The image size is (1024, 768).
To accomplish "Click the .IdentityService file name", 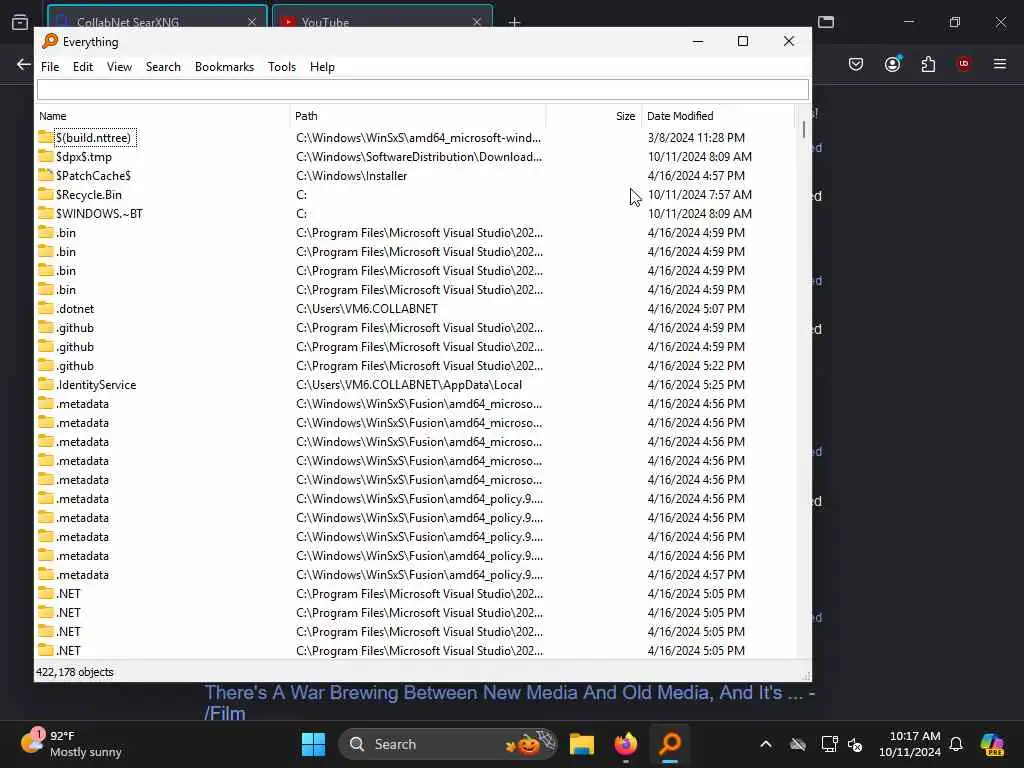I will [x=96, y=385].
